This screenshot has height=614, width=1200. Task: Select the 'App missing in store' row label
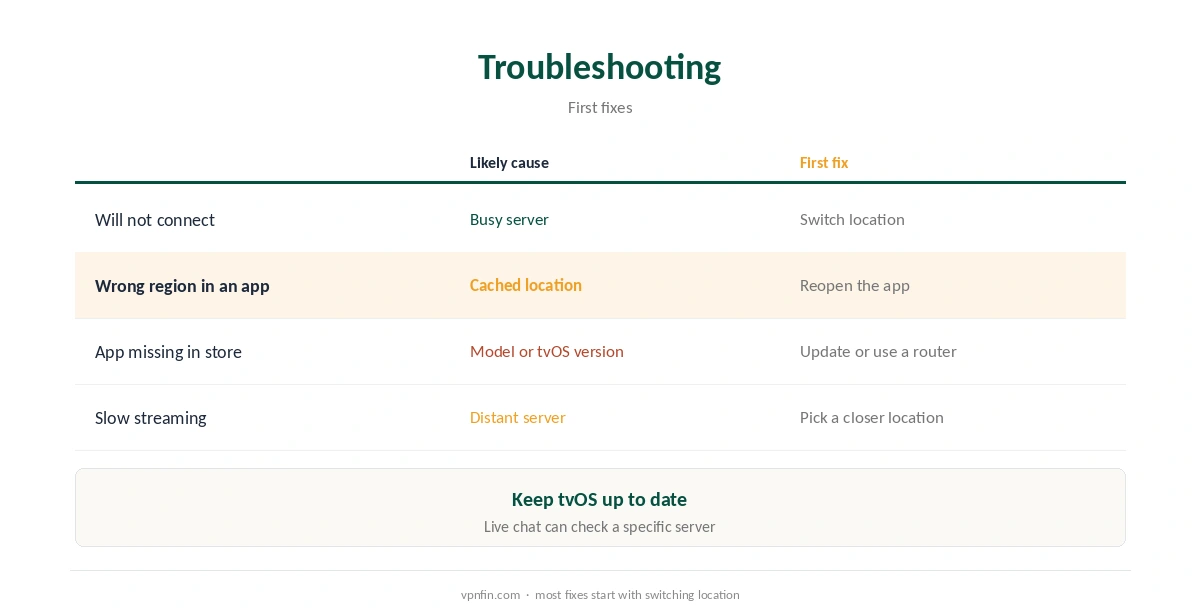click(x=168, y=352)
